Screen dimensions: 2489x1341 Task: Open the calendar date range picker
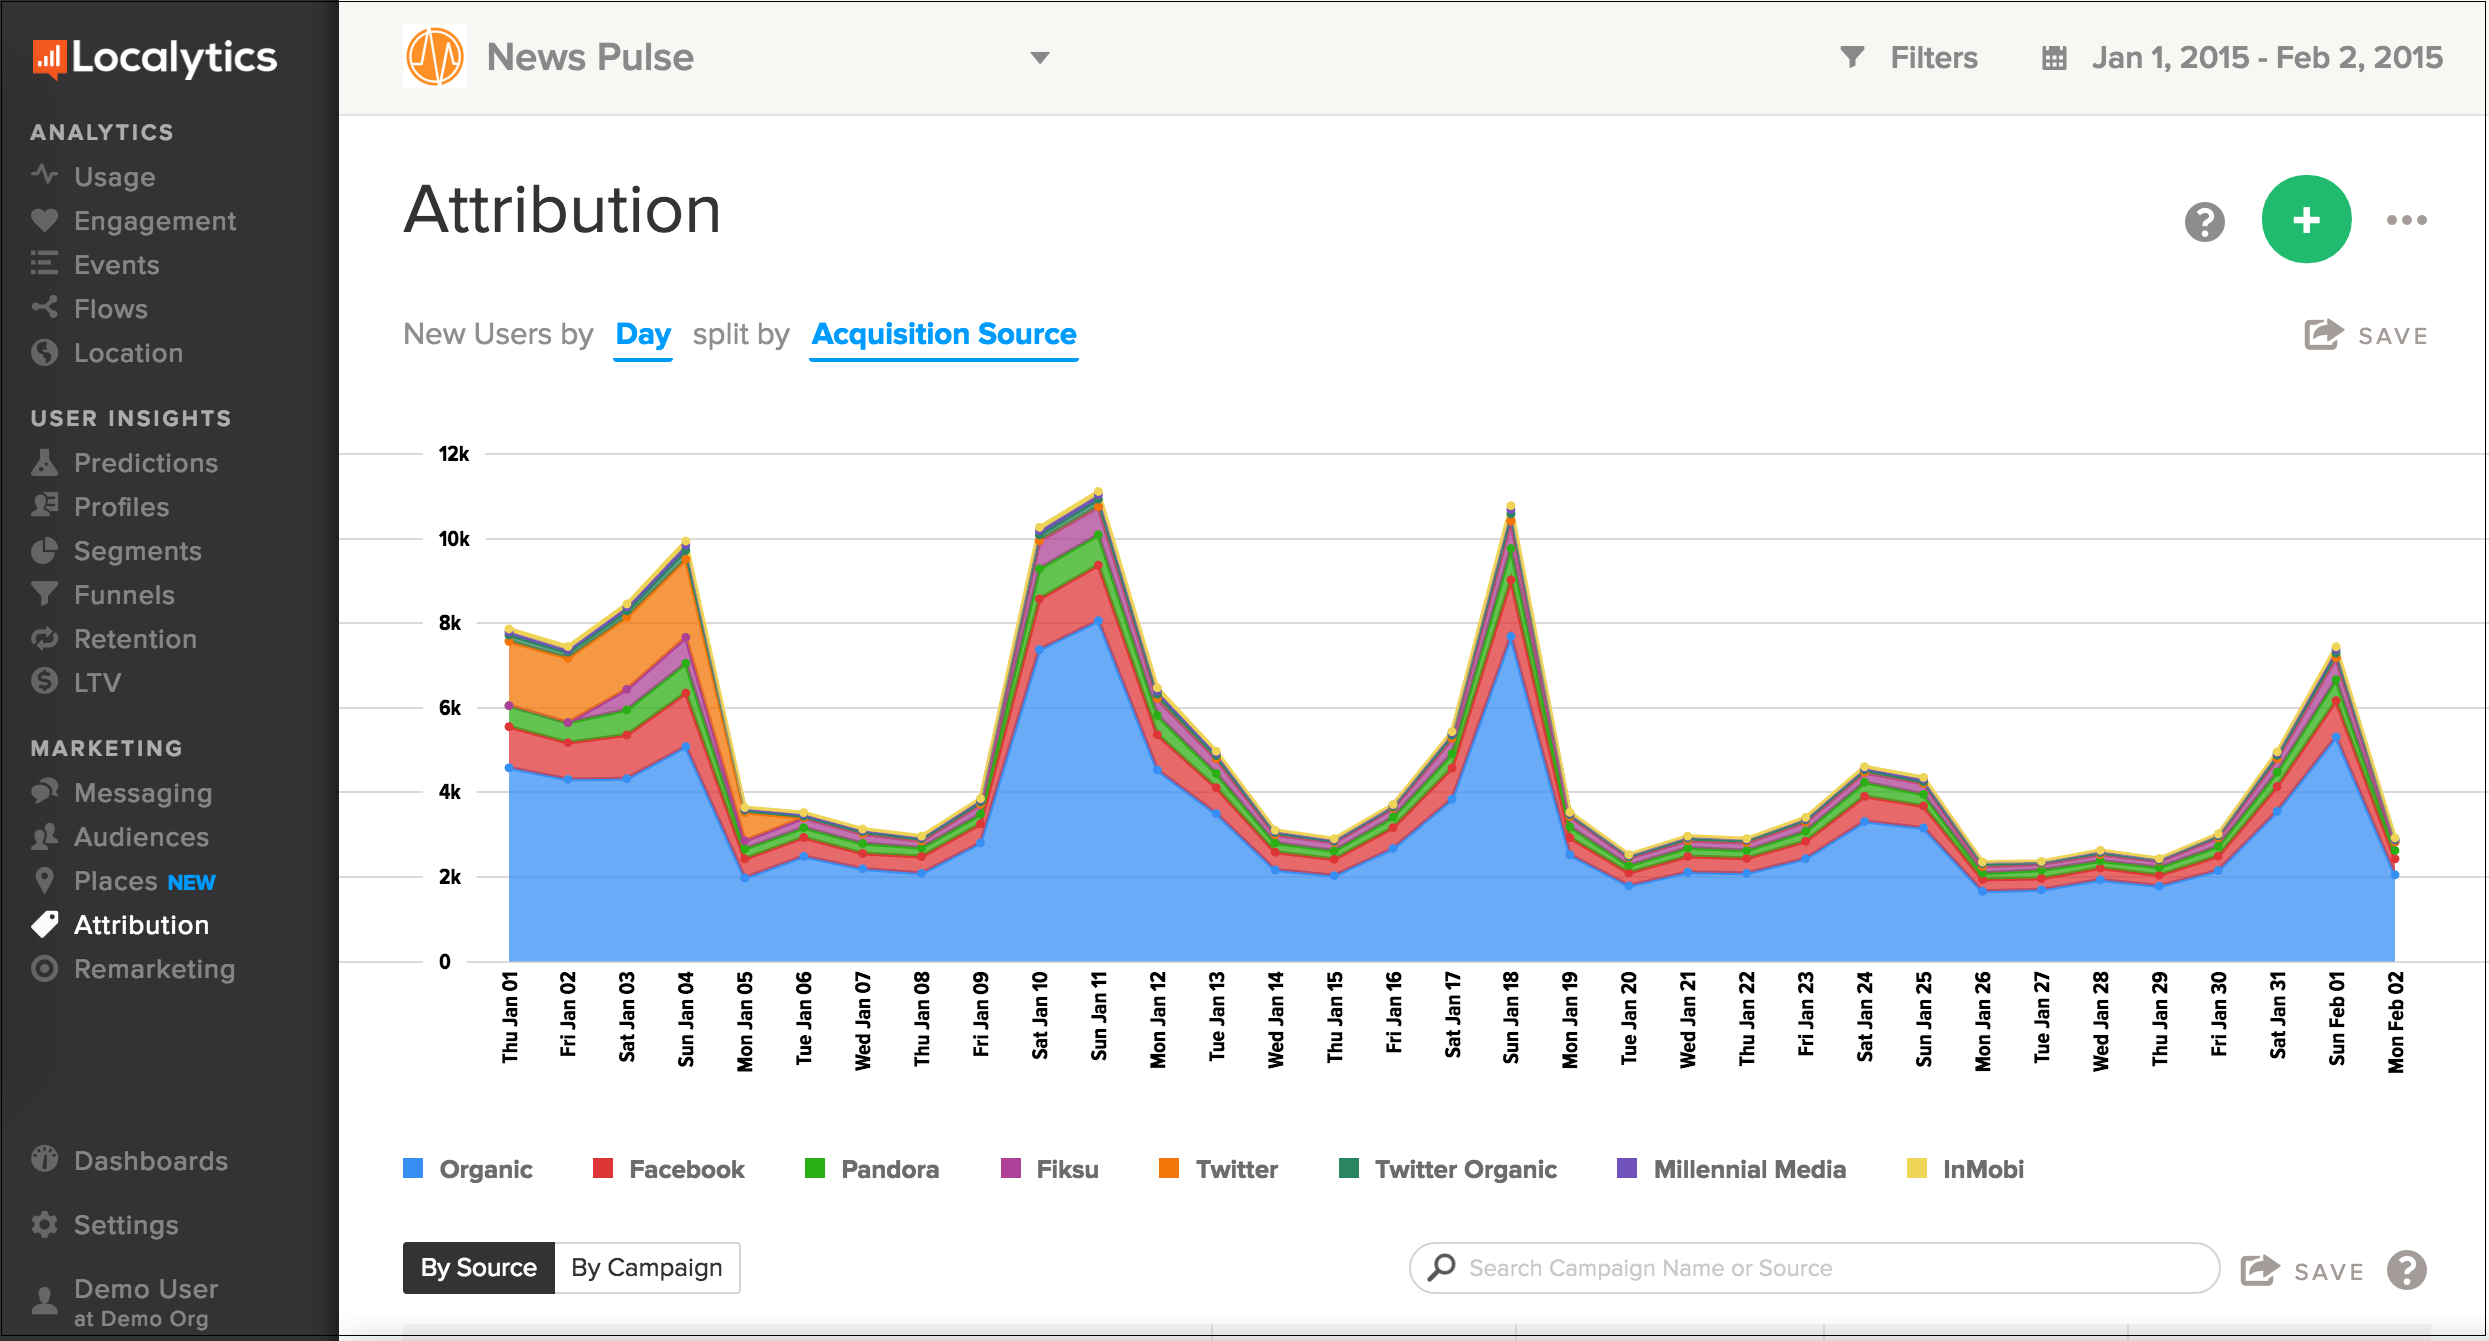(2053, 58)
